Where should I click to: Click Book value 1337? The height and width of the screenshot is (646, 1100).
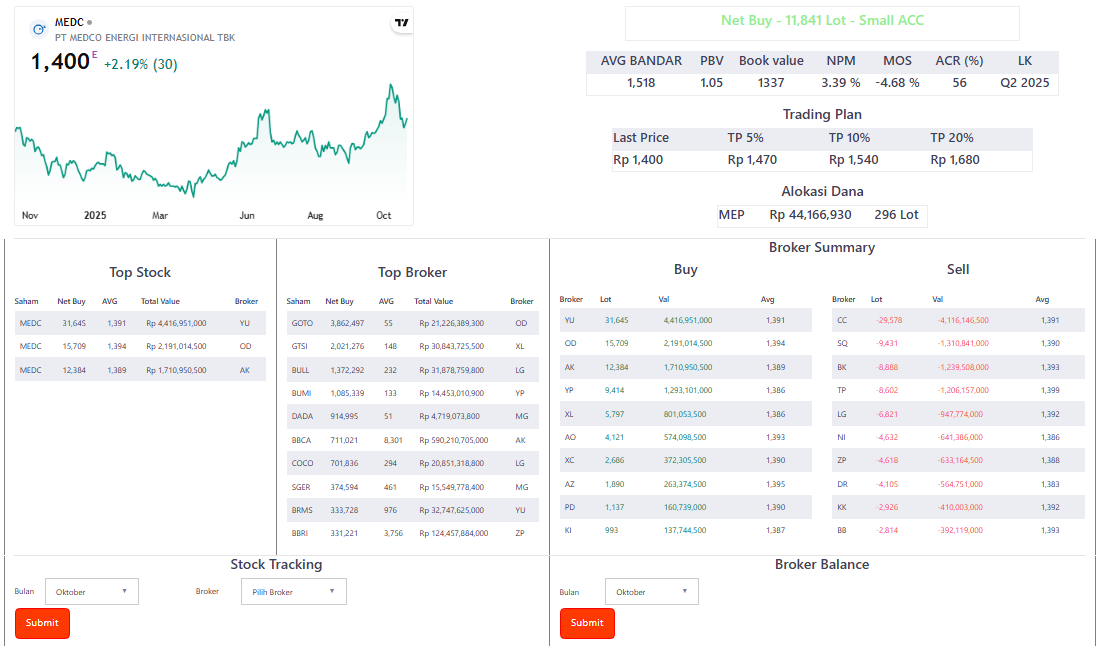coord(770,83)
